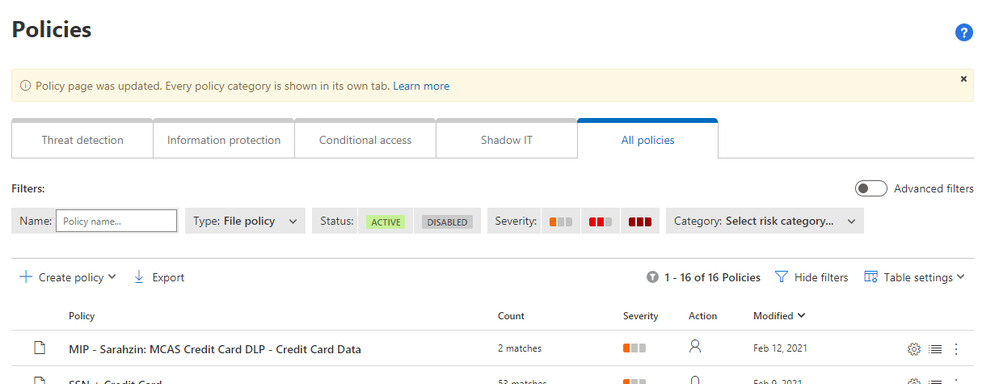Open settings gear for Credit Card DLP policy
Viewport: 999px width, 384px height.
tap(914, 349)
